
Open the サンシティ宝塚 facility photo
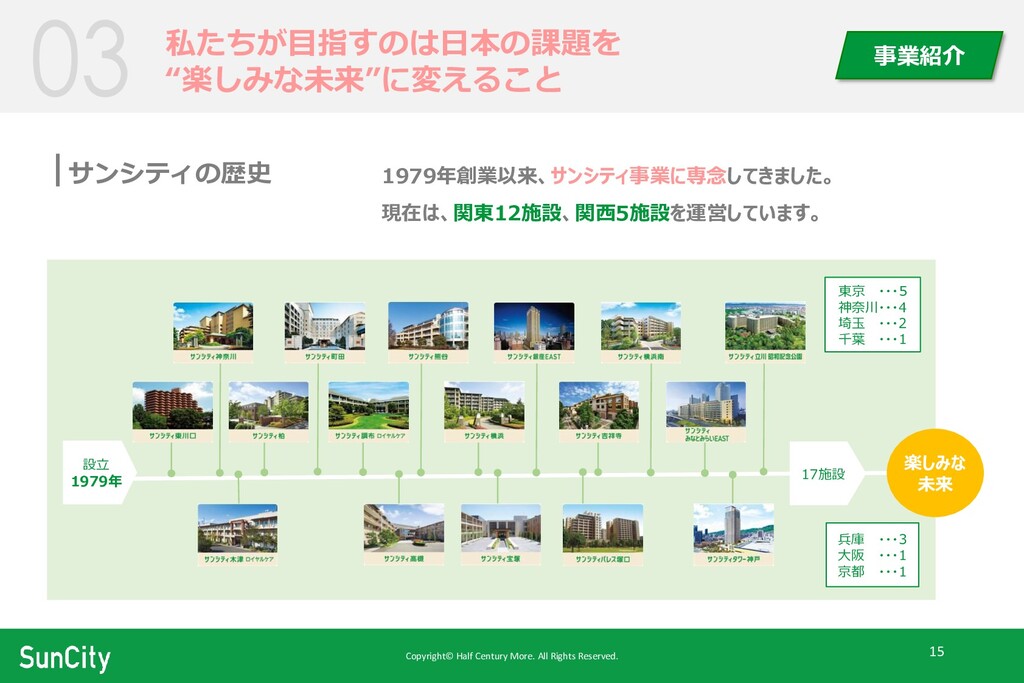coord(501,528)
